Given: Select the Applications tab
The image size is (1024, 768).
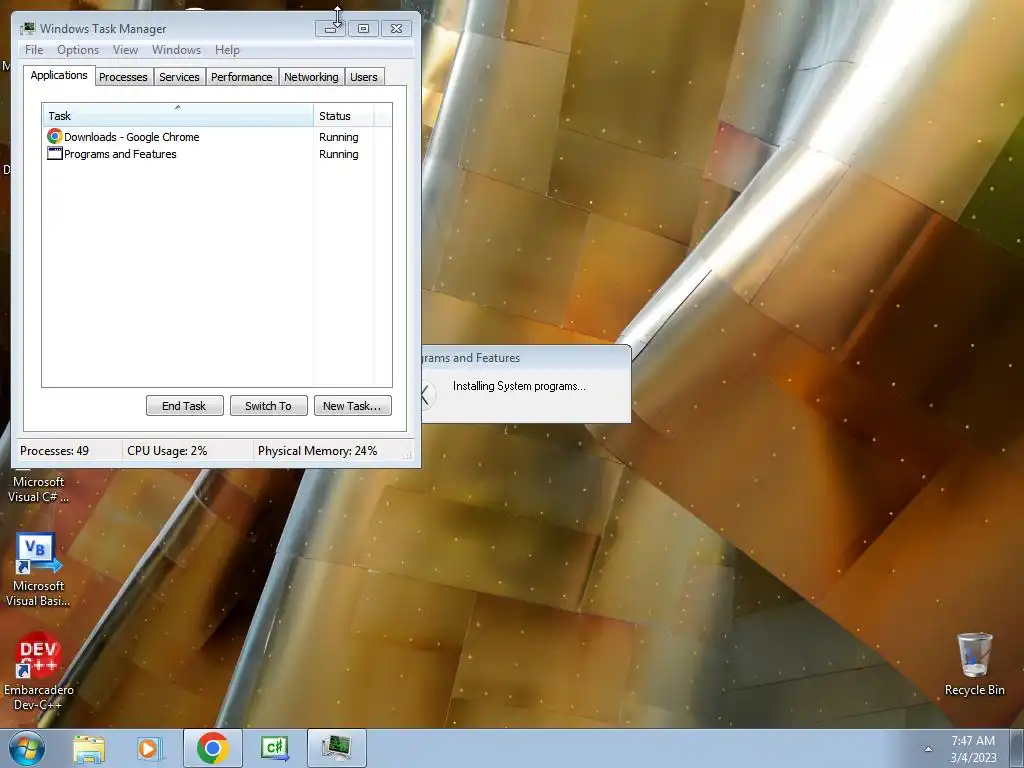Looking at the screenshot, I should click(59, 75).
